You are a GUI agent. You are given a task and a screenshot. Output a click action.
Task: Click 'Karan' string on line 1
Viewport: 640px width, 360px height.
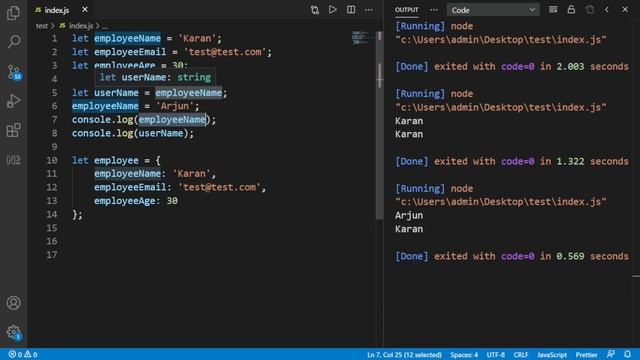coord(197,38)
